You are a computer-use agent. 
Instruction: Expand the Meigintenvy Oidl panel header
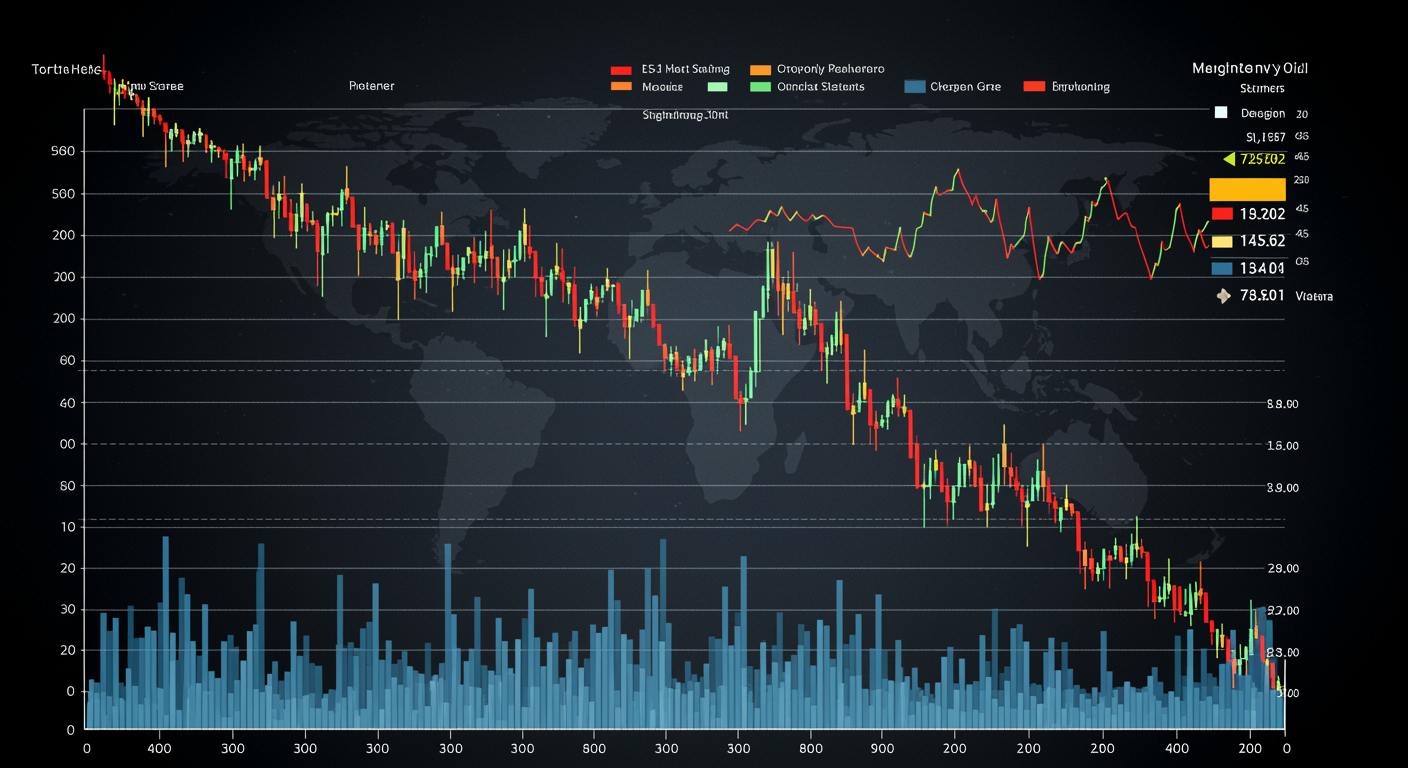1249,69
